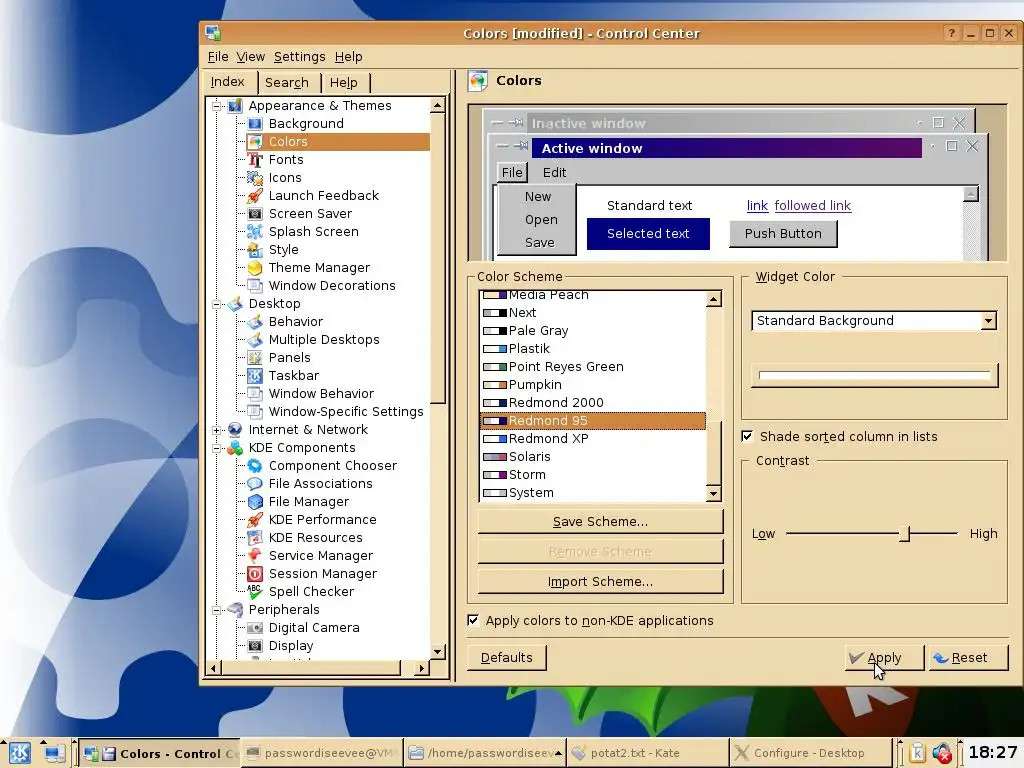The image size is (1024, 768).
Task: Open the View menu
Action: click(250, 57)
